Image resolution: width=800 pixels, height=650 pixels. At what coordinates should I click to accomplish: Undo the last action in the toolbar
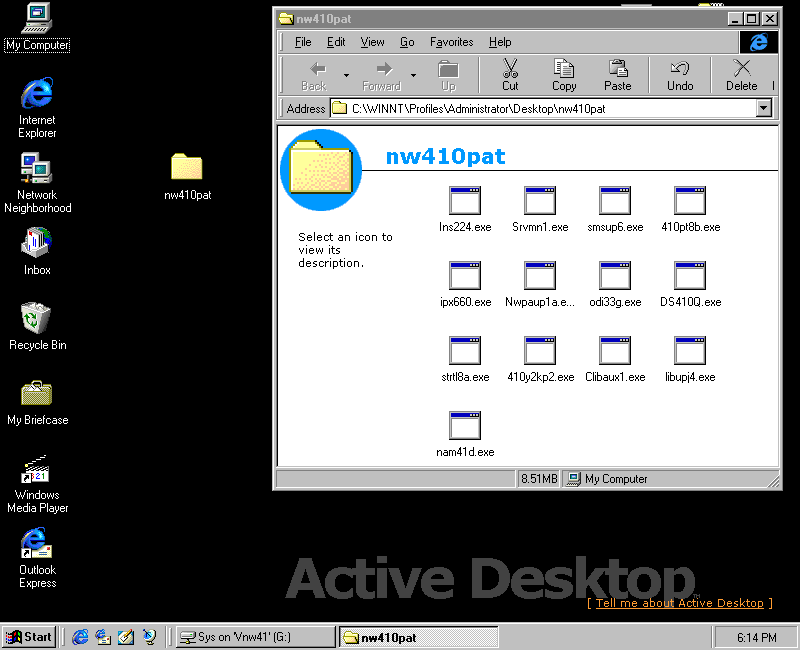(680, 76)
